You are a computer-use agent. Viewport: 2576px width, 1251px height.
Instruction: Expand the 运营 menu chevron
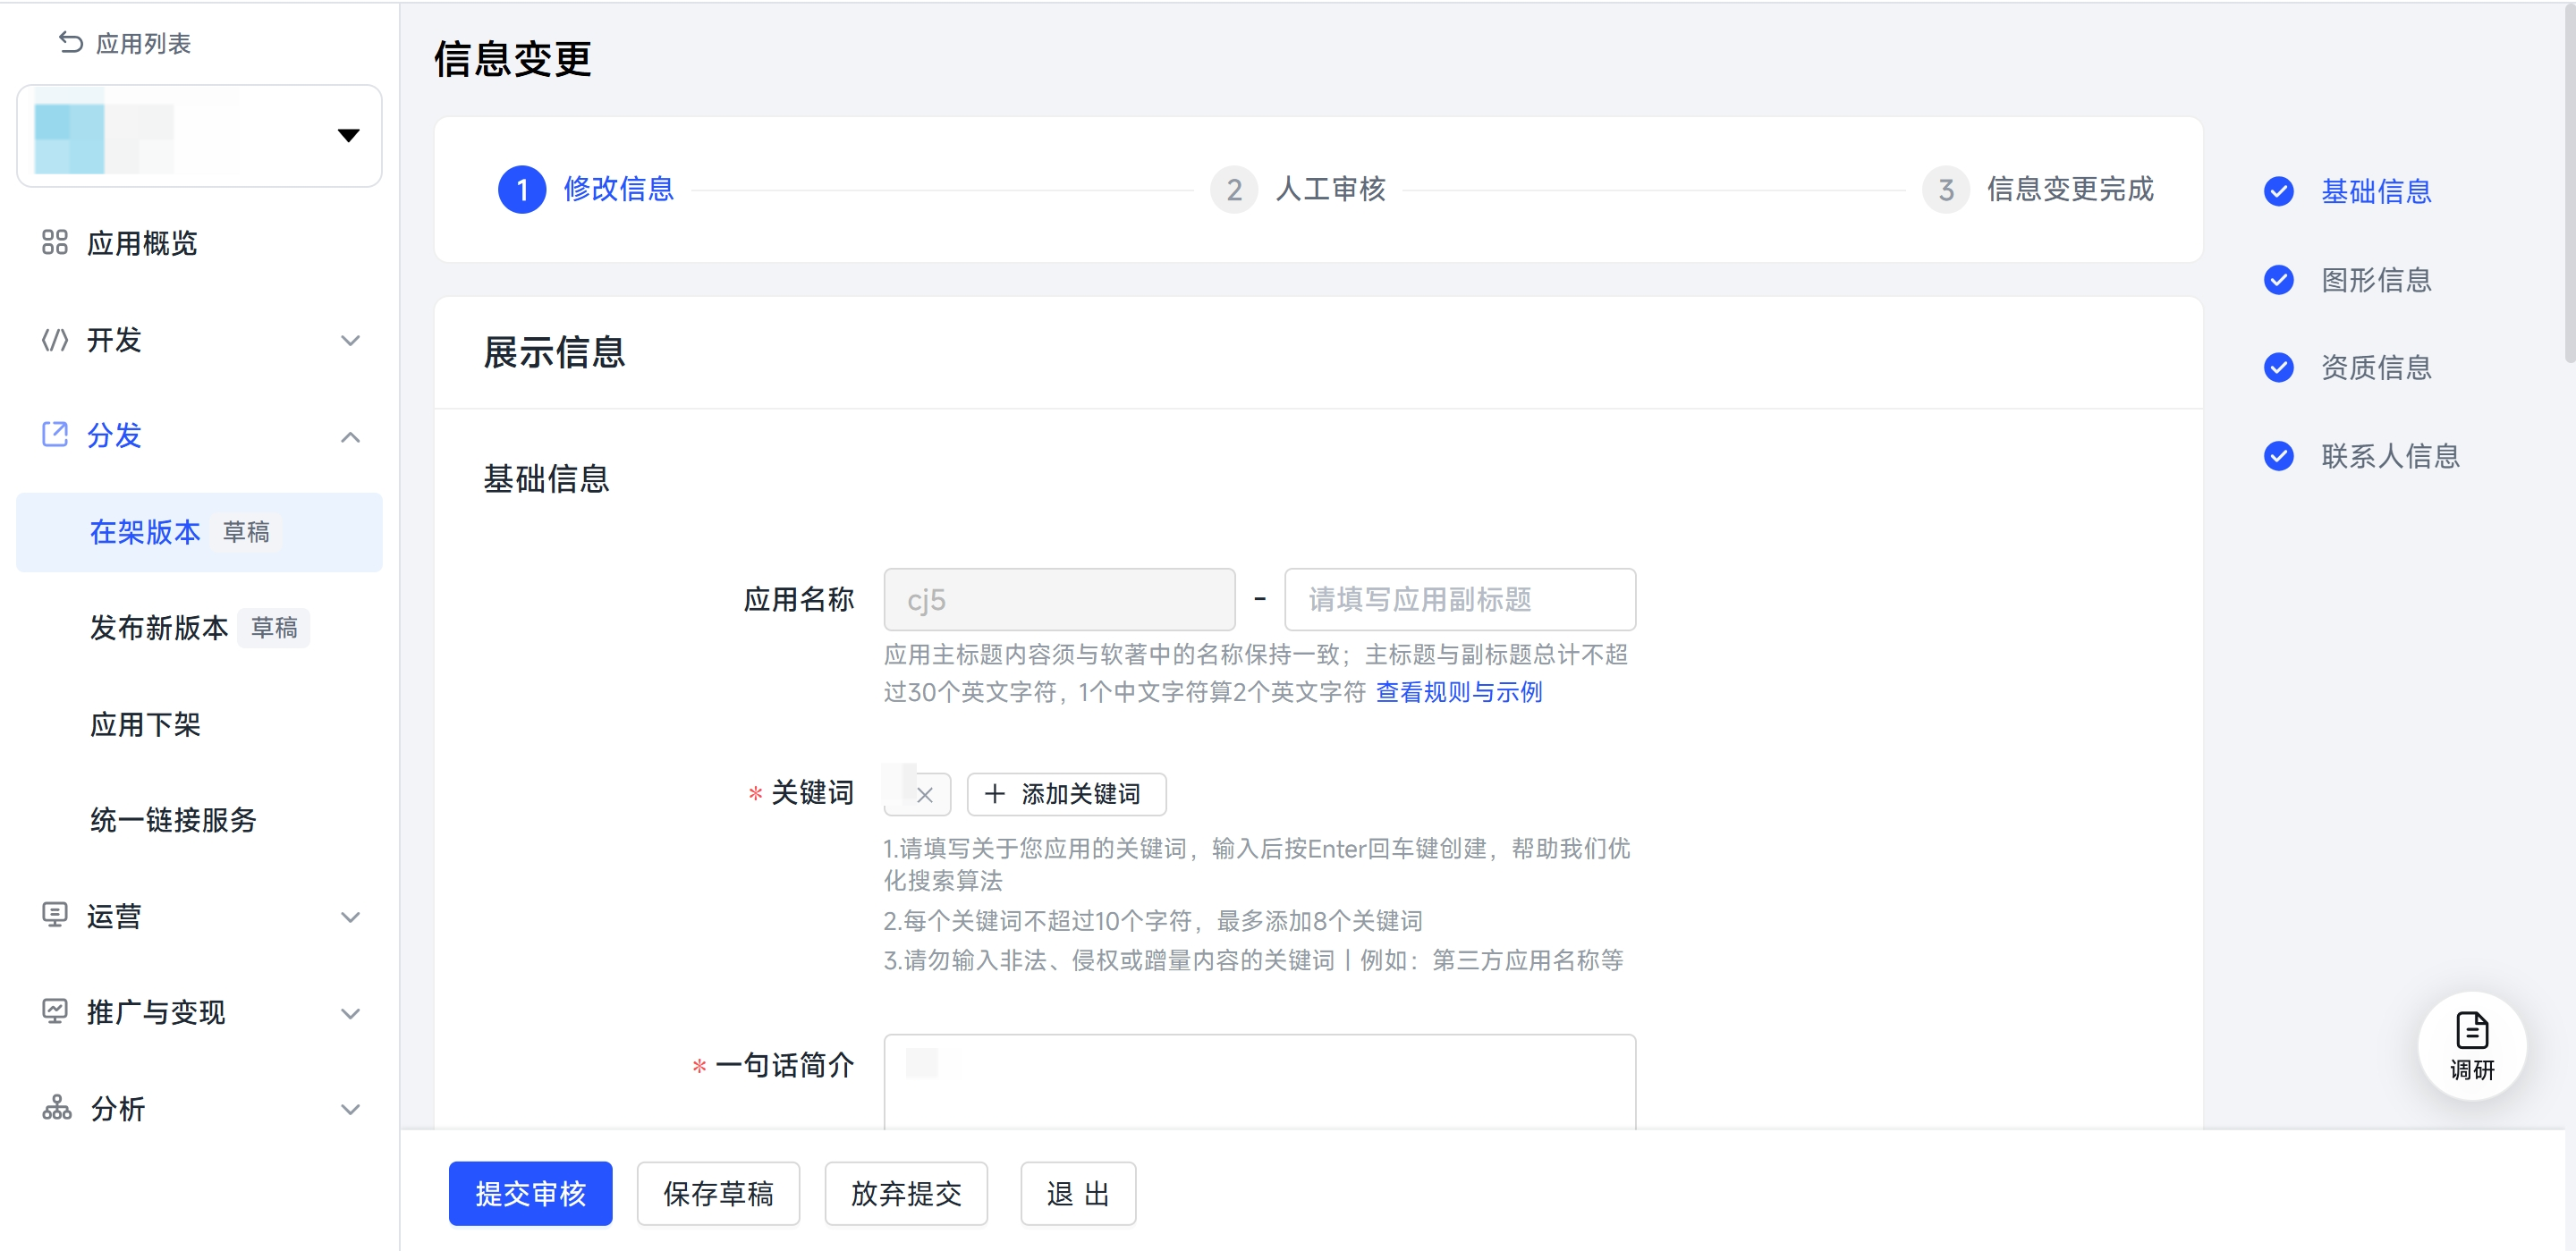350,917
